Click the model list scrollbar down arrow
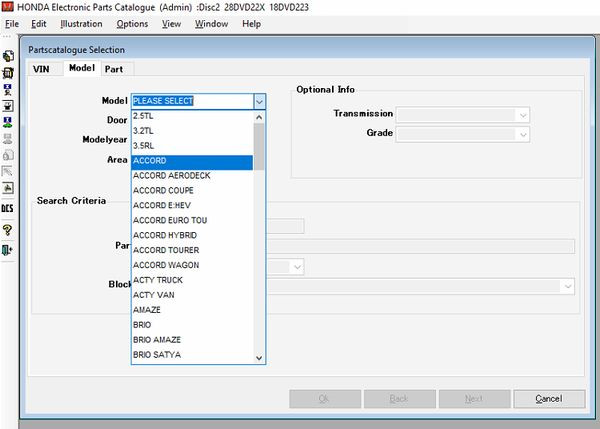 [x=259, y=357]
